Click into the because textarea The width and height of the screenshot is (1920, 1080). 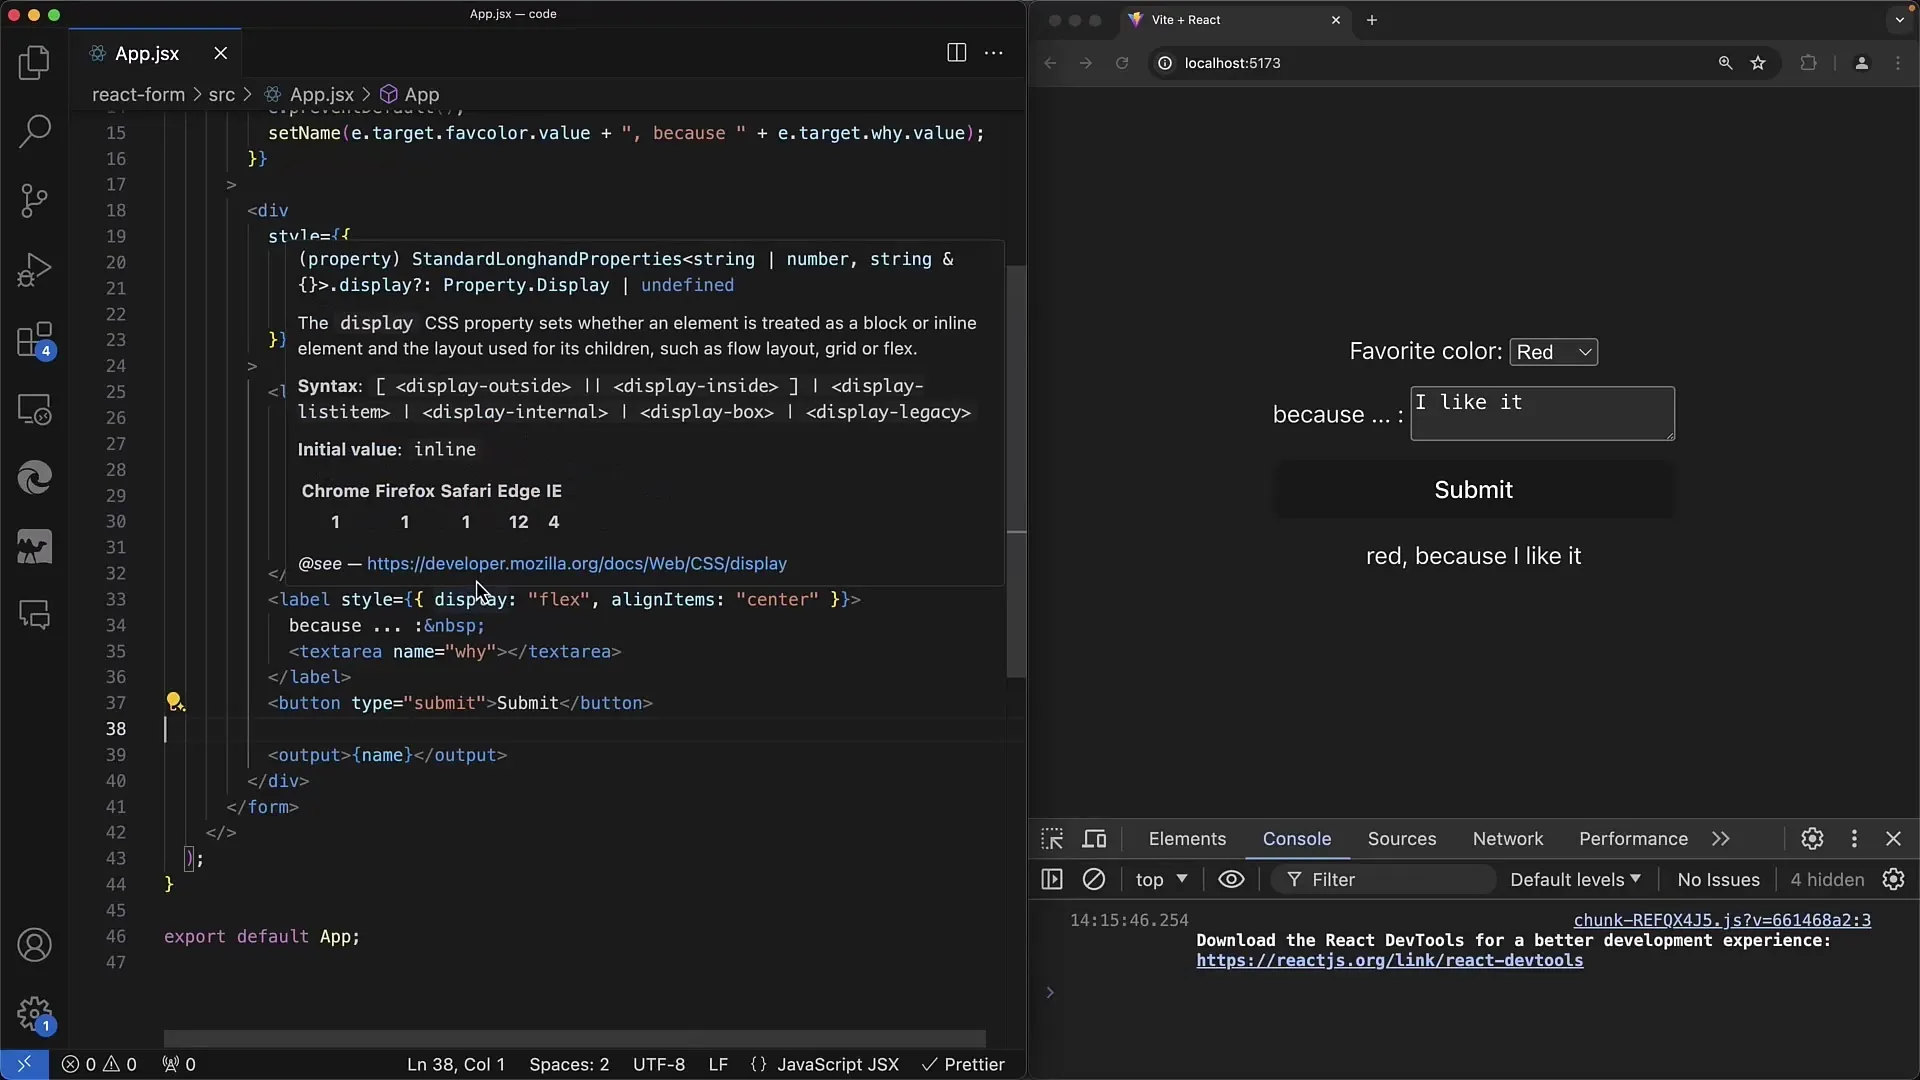point(1542,413)
